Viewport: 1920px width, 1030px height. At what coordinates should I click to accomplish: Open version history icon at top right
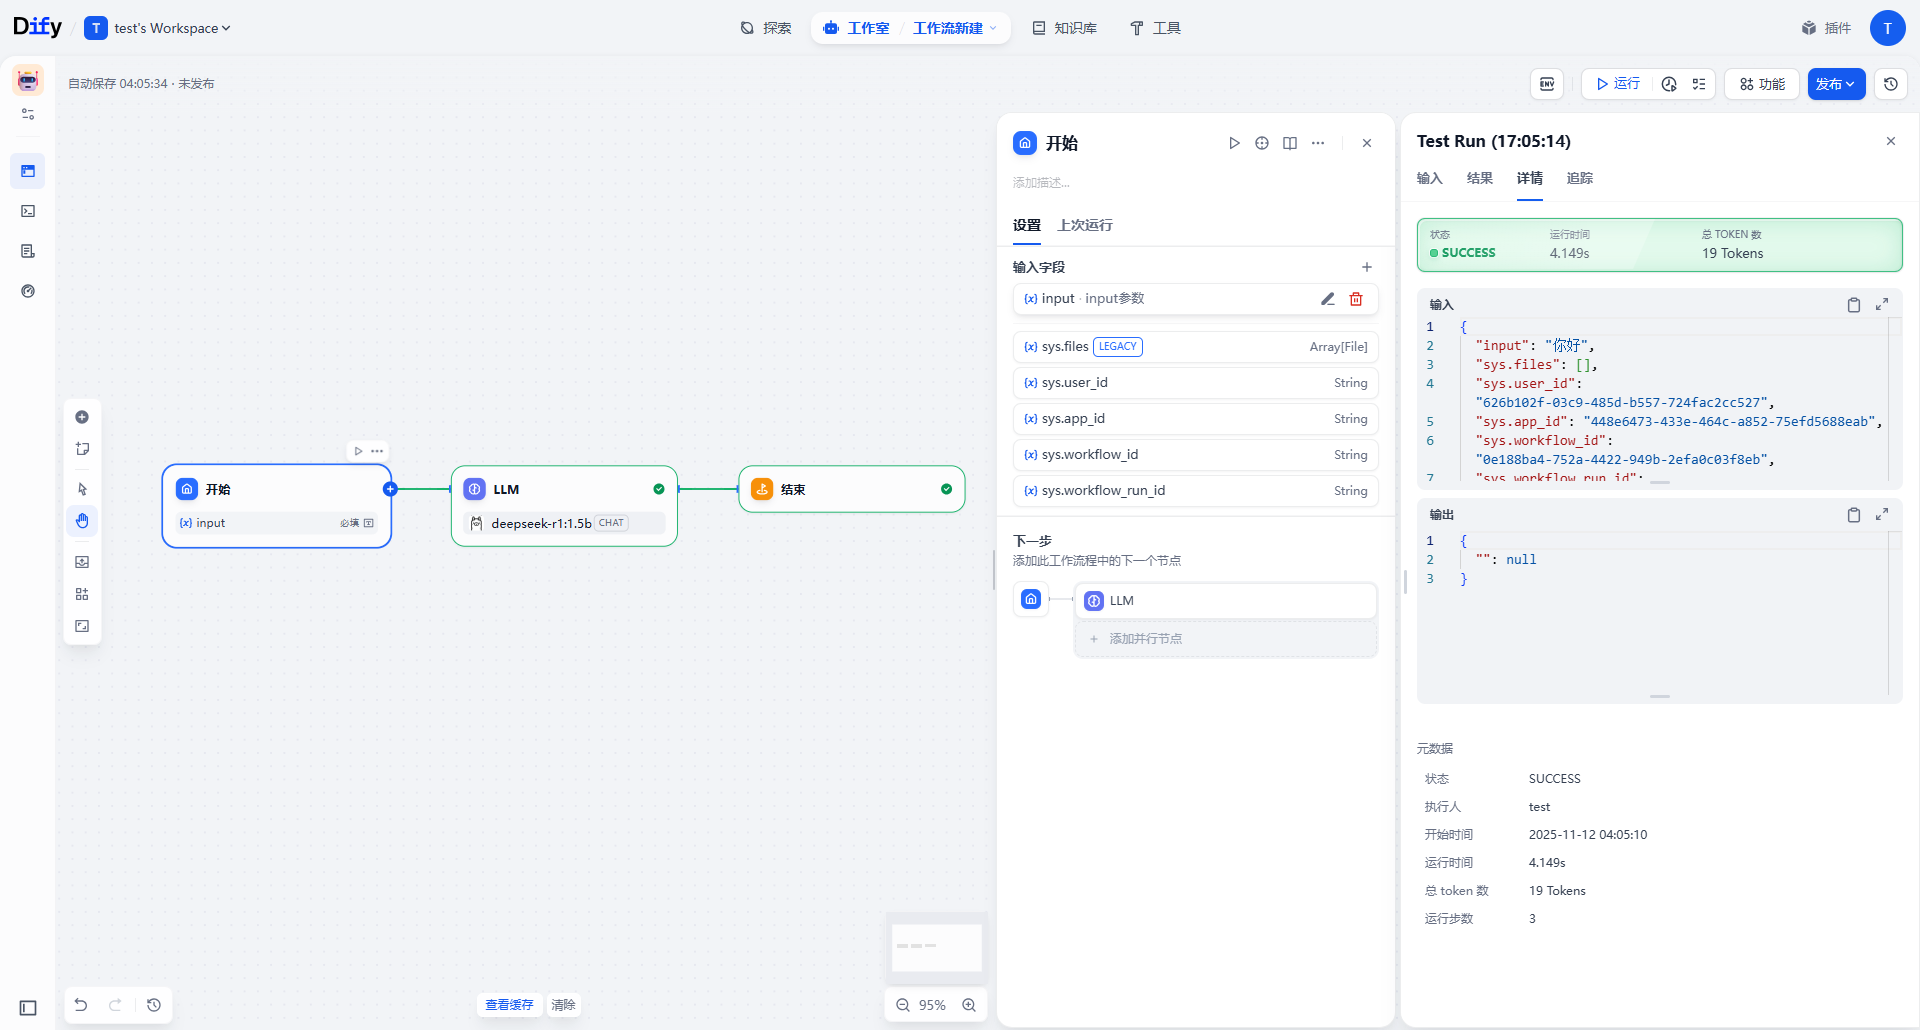(1891, 84)
